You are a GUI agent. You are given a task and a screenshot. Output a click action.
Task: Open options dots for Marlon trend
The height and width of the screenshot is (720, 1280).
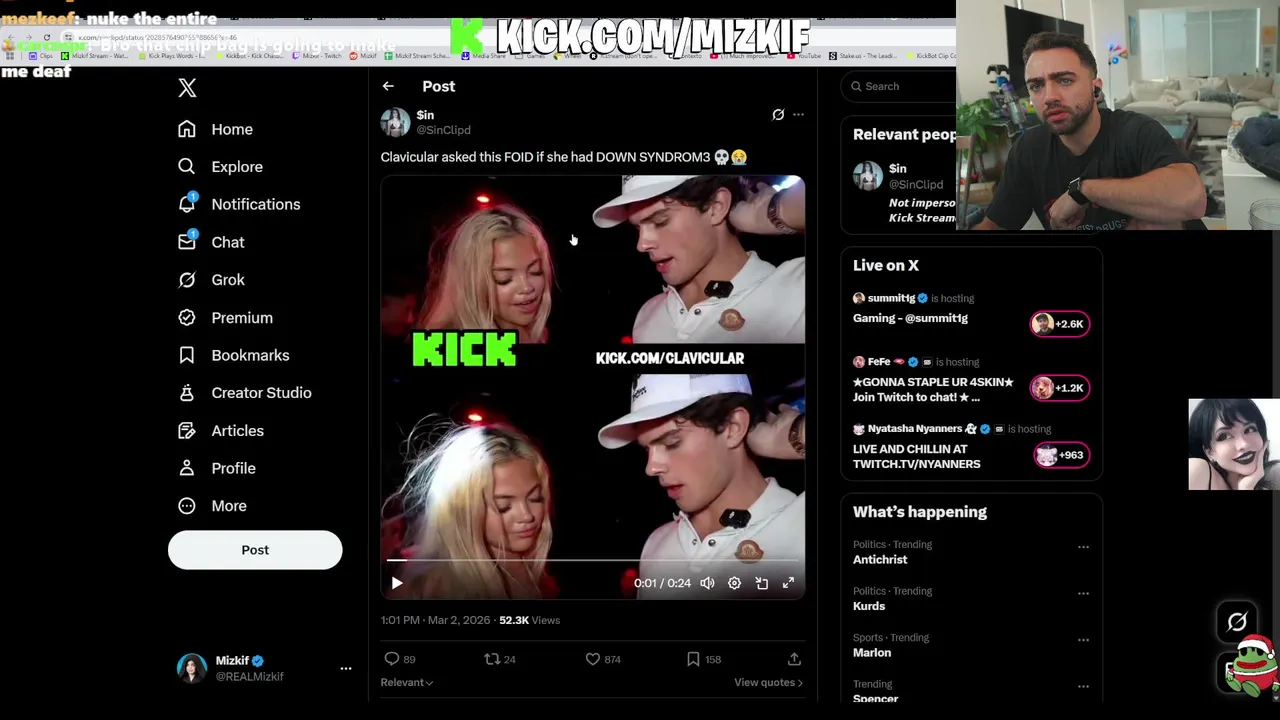(x=1083, y=640)
